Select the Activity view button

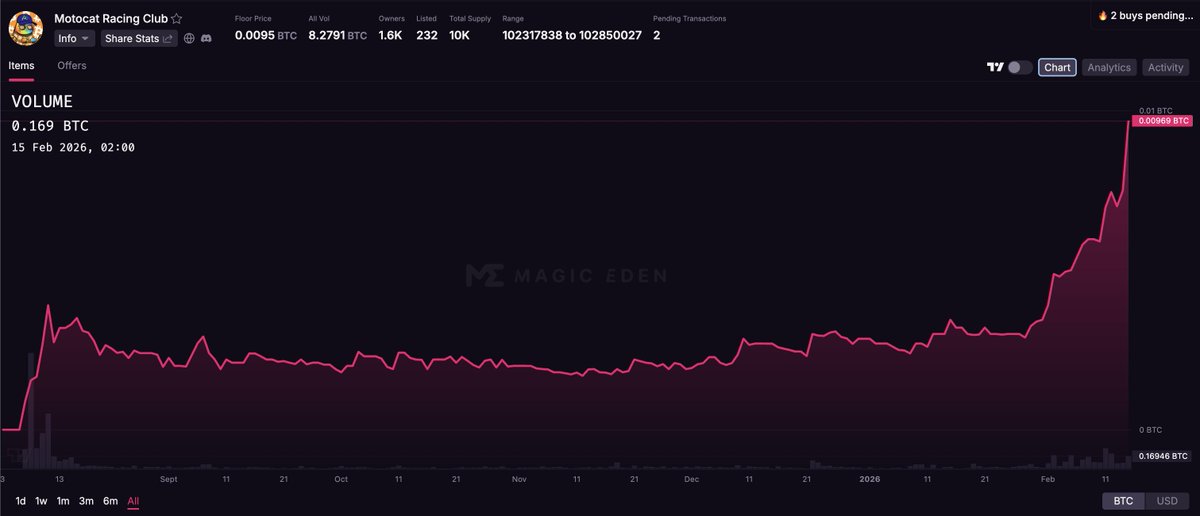click(1166, 67)
